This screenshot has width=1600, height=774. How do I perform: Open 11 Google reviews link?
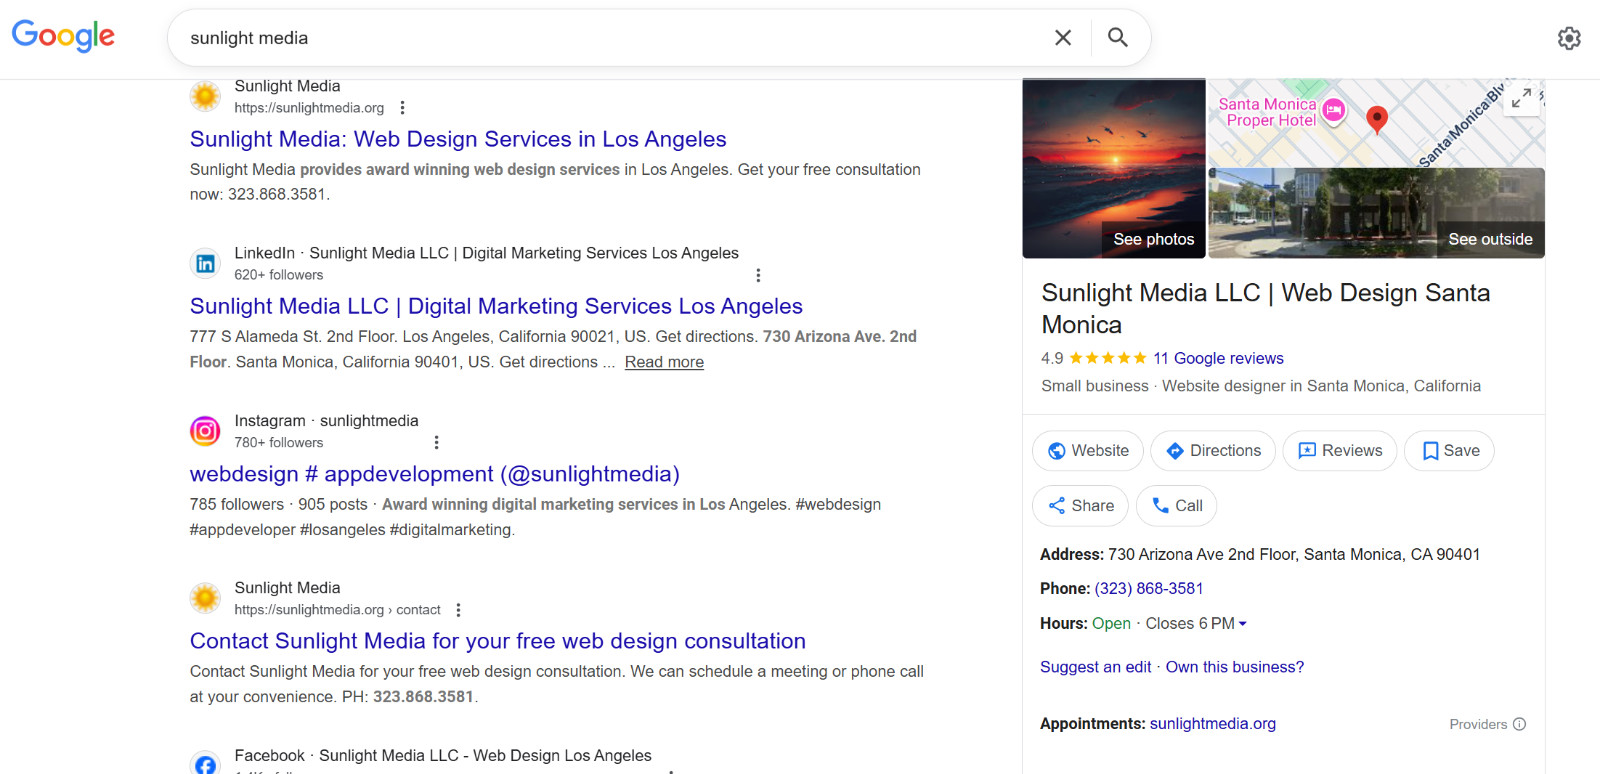click(1218, 358)
